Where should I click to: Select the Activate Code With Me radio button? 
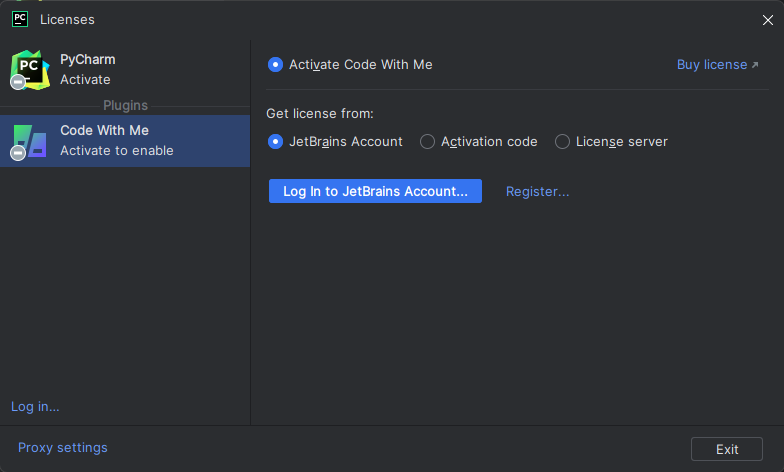point(276,65)
